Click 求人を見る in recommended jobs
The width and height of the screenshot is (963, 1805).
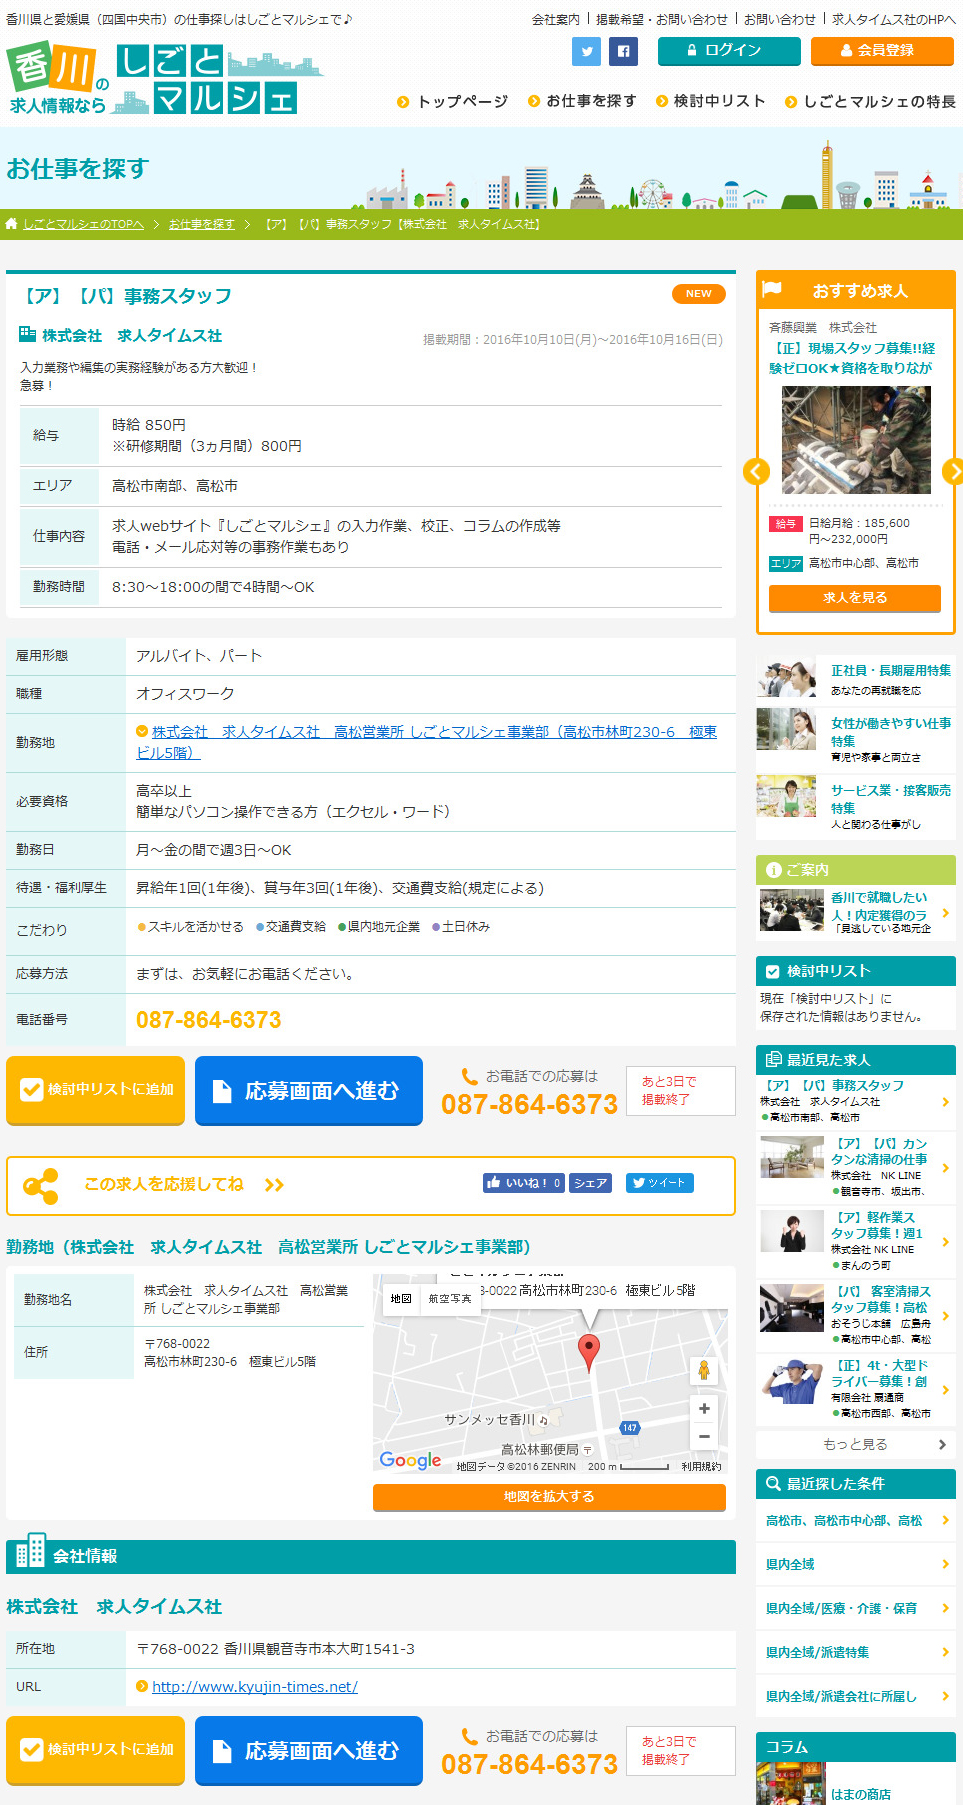point(855,598)
